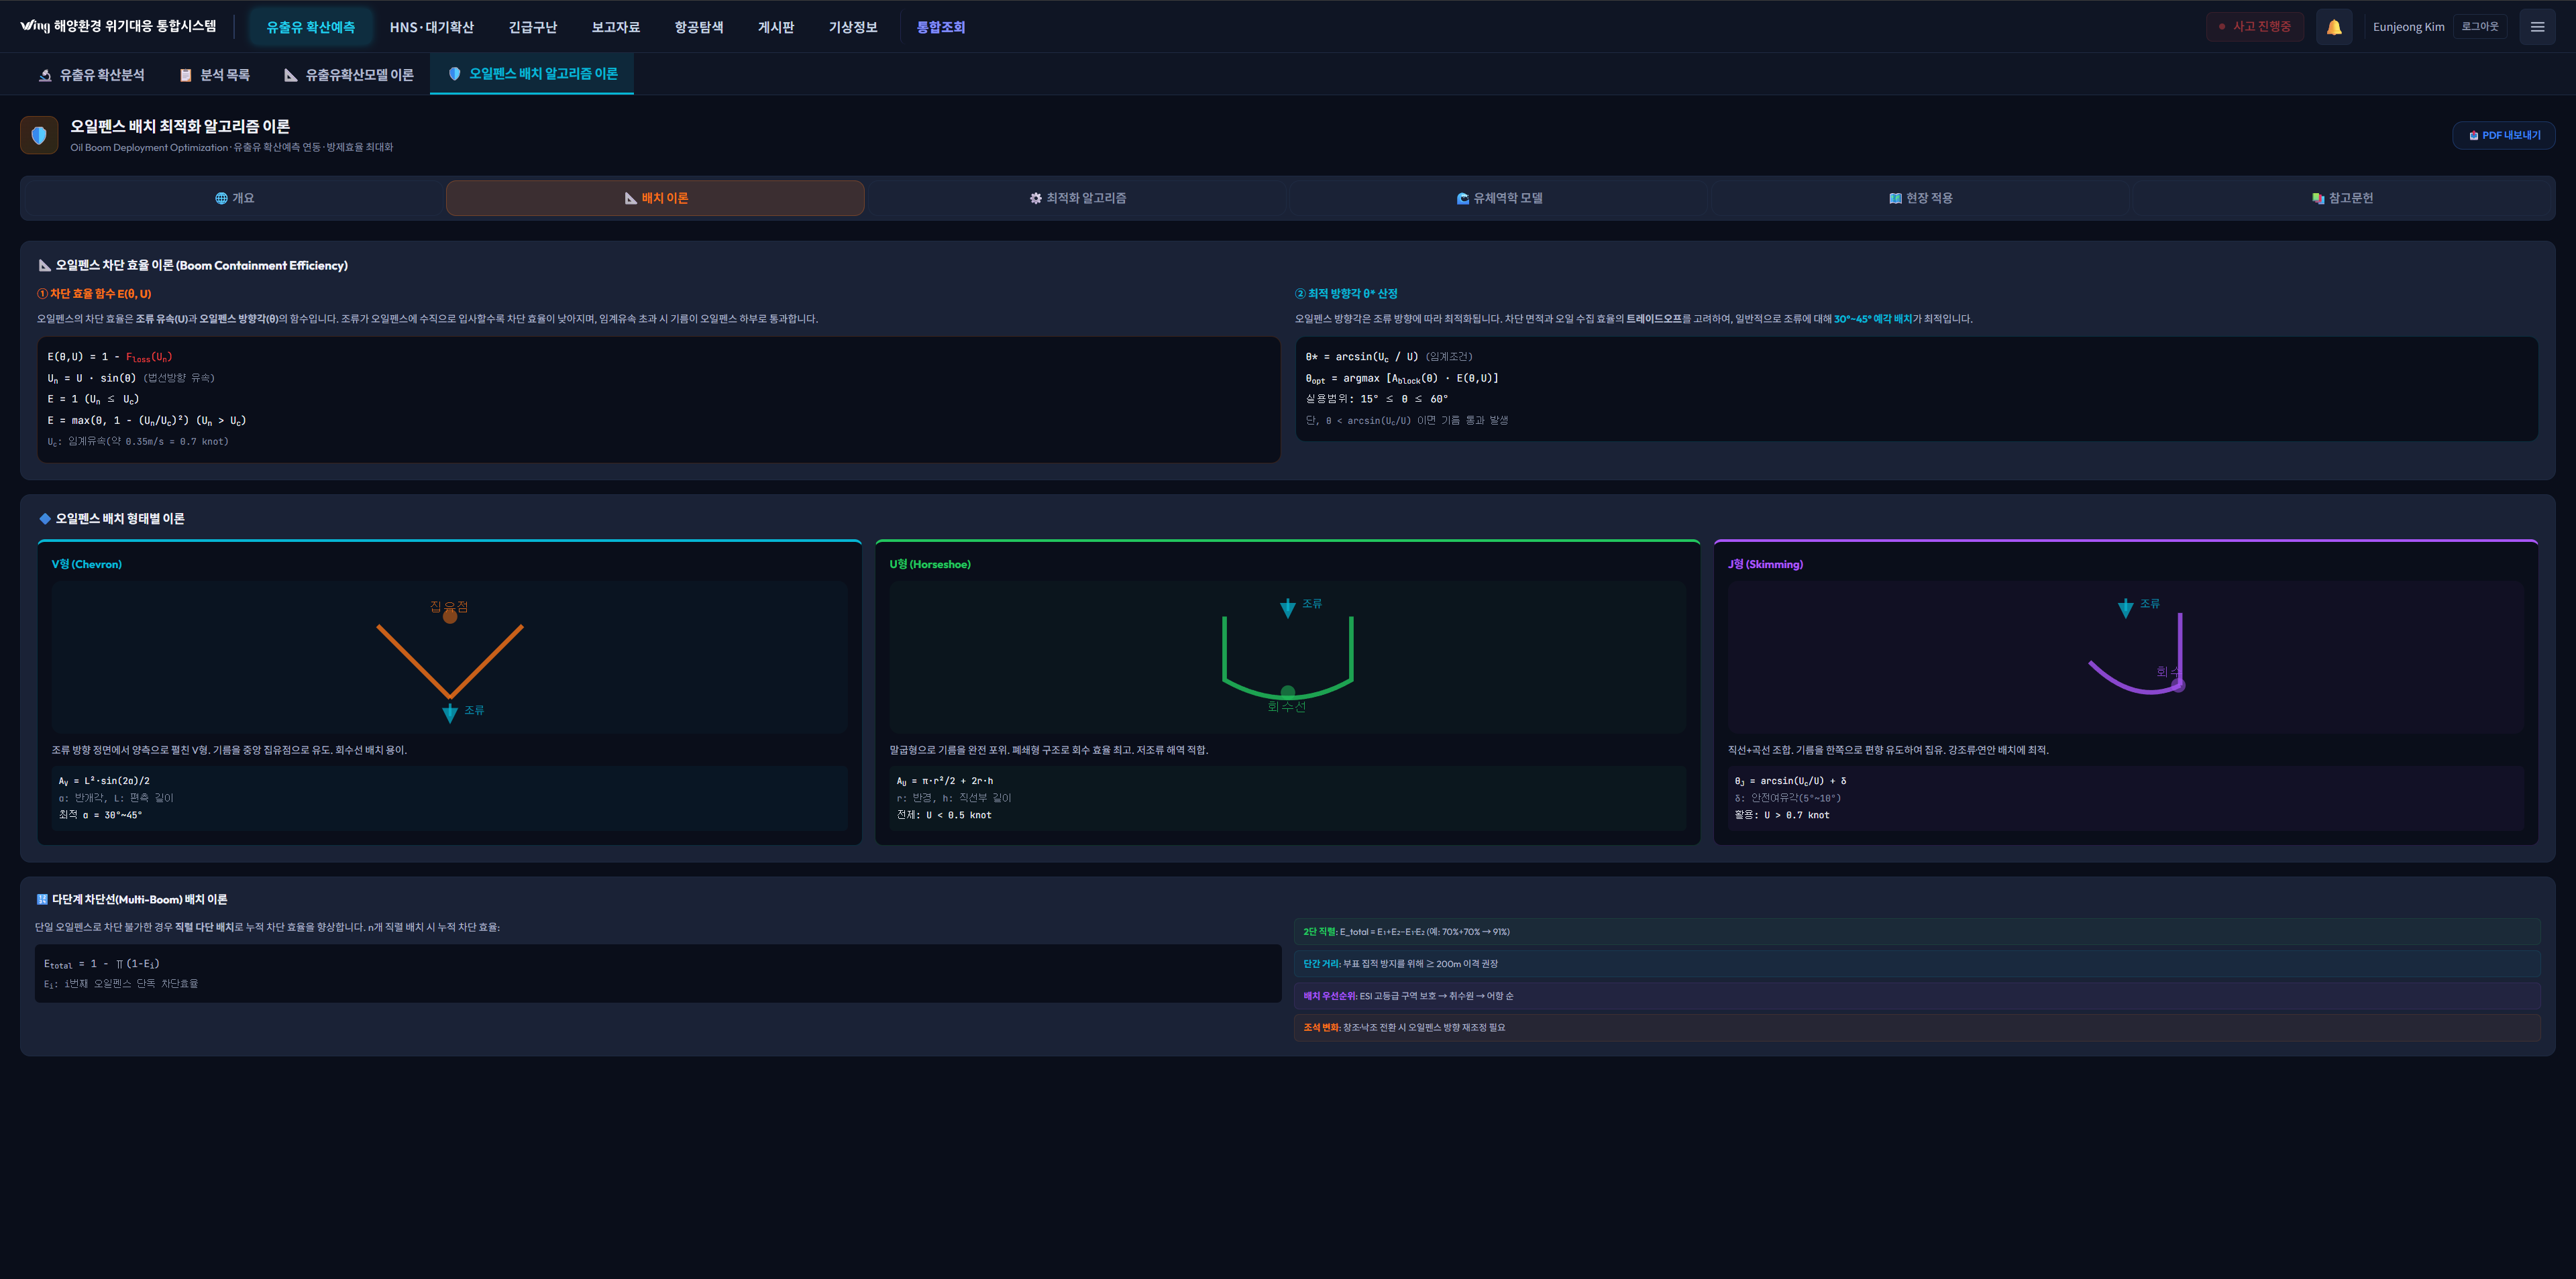Image resolution: width=2576 pixels, height=1279 pixels.
Task: Click the 로그아웃 button
Action: [x=2479, y=27]
